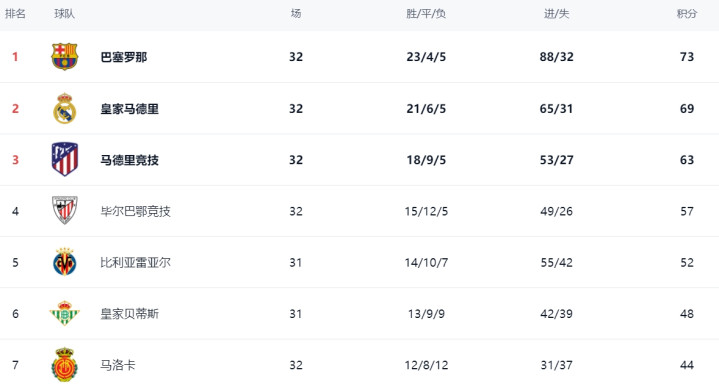Open the 皇家马德里 team page
719x390 pixels.
pyautogui.click(x=130, y=109)
